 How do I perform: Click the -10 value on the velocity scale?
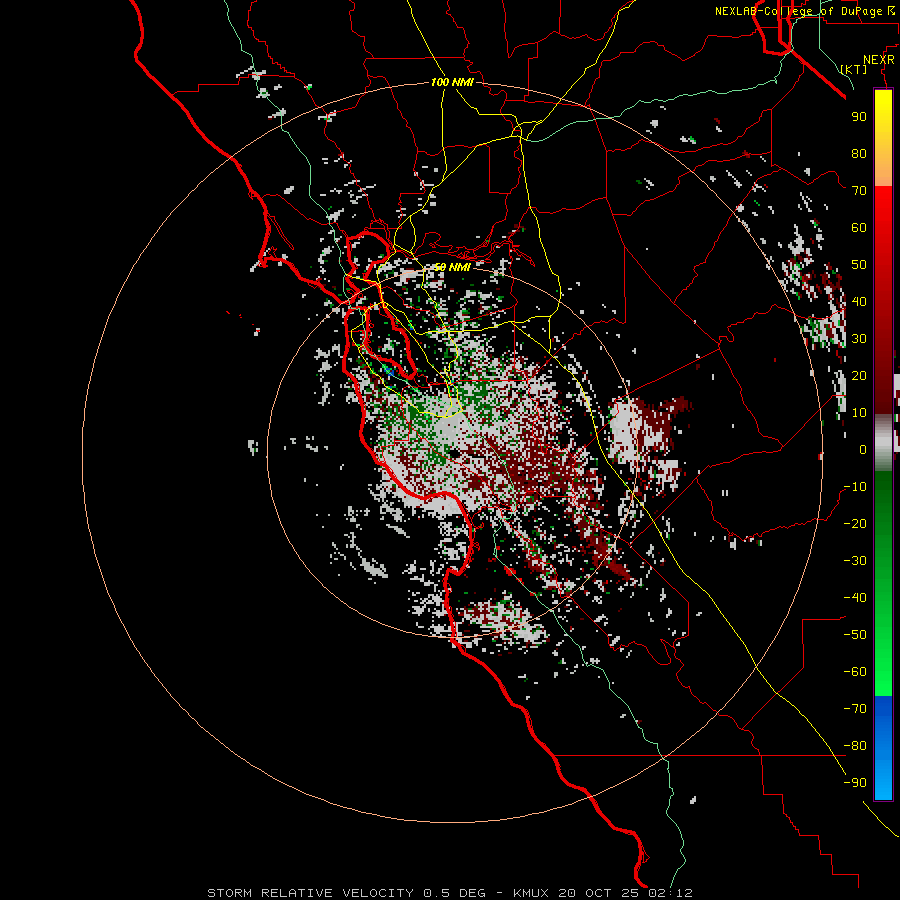pos(855,487)
